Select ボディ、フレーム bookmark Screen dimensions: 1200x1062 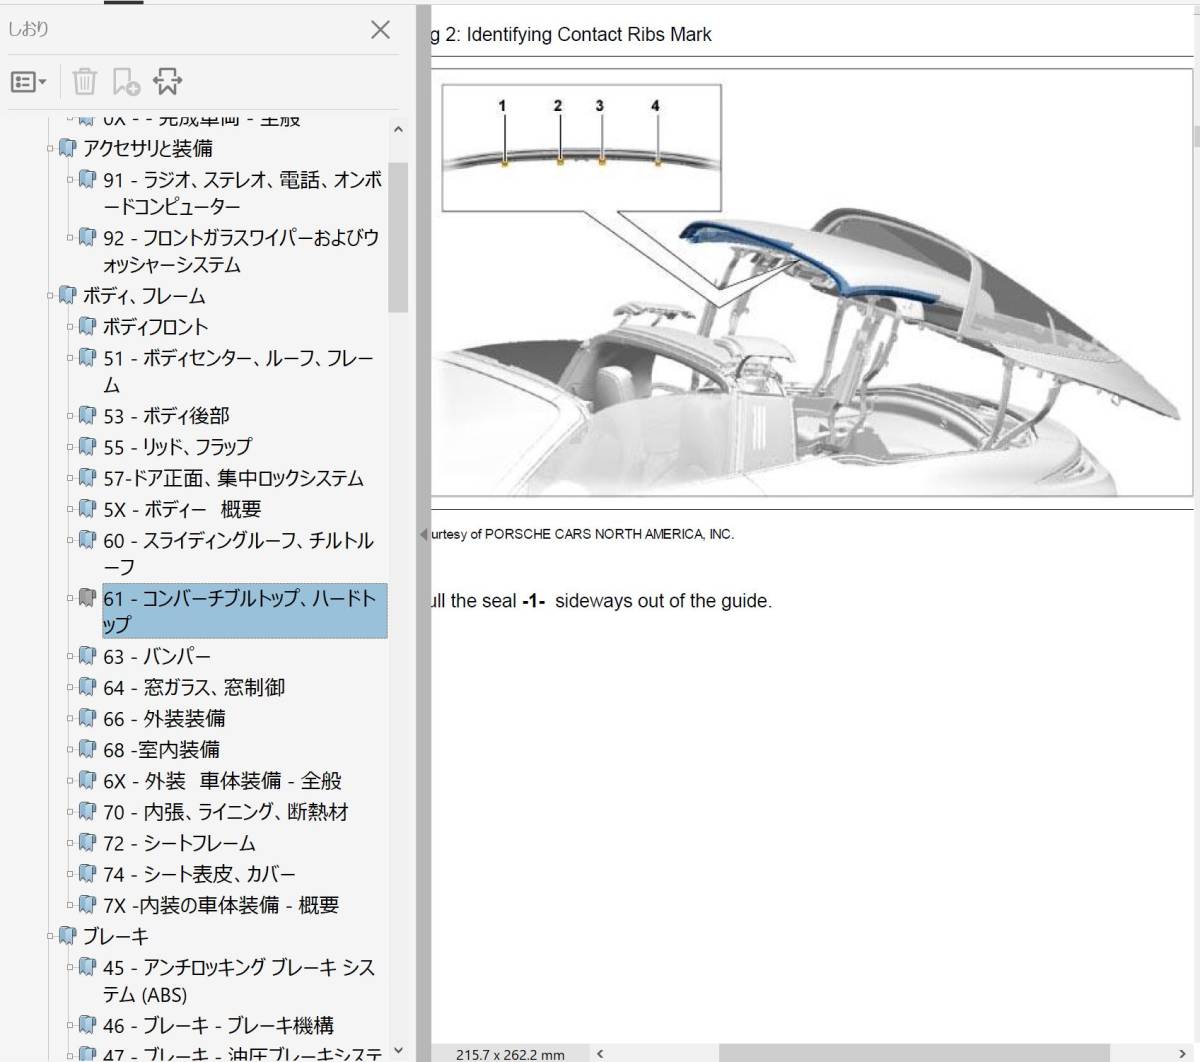click(144, 296)
